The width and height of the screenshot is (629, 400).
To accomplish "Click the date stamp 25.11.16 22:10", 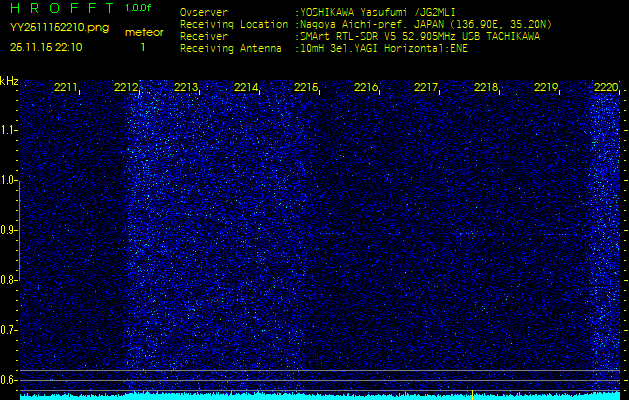I will pyautogui.click(x=46, y=47).
